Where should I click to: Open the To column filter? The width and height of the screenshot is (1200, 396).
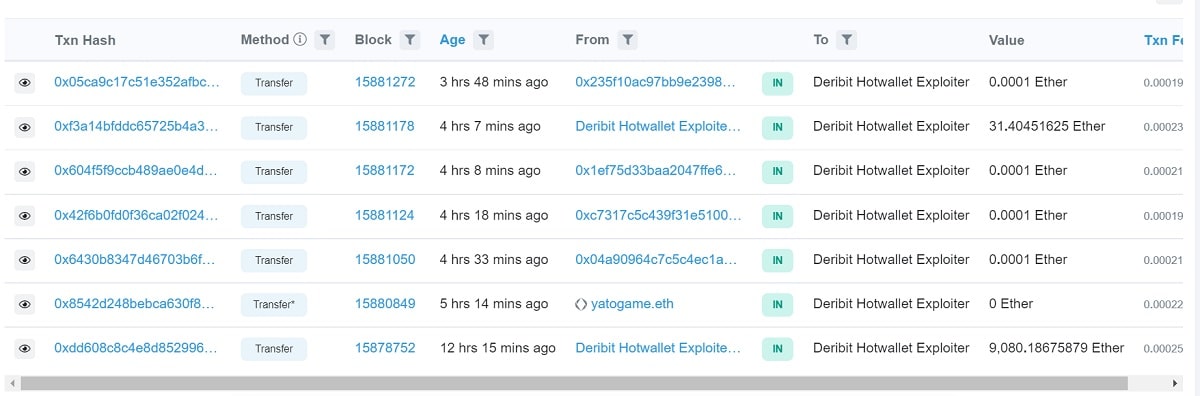pyautogui.click(x=846, y=40)
